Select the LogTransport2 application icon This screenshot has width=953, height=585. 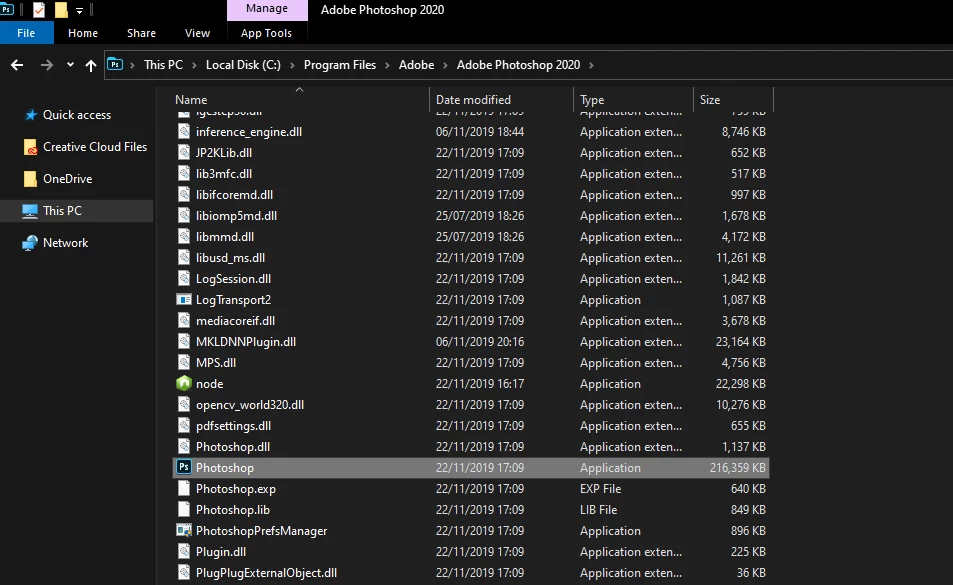coord(184,299)
